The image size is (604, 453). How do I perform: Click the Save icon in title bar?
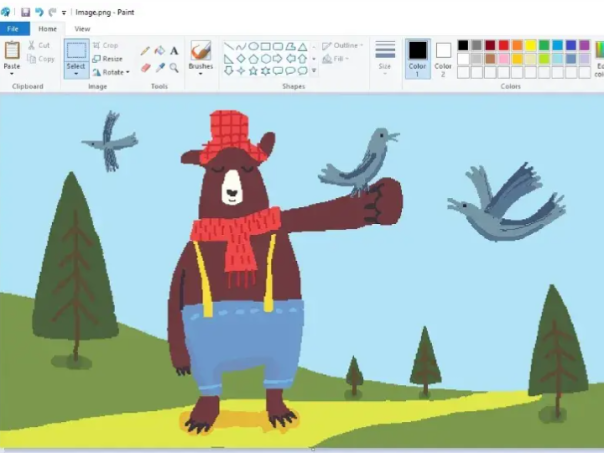(25, 12)
